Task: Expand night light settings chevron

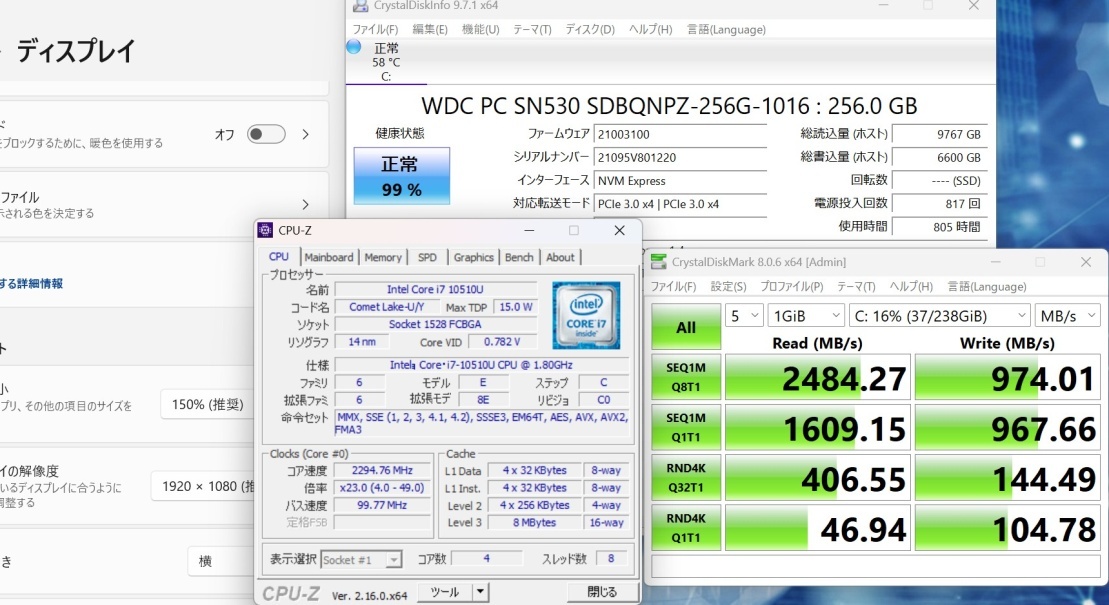Action: pos(306,134)
